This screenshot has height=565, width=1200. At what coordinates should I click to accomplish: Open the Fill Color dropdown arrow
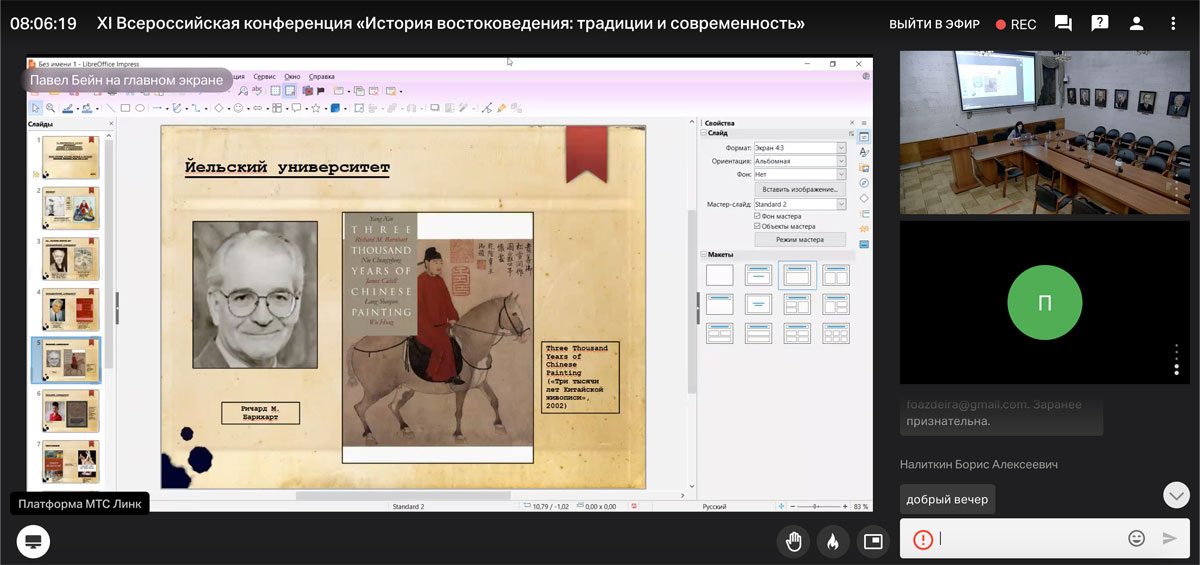point(97,109)
